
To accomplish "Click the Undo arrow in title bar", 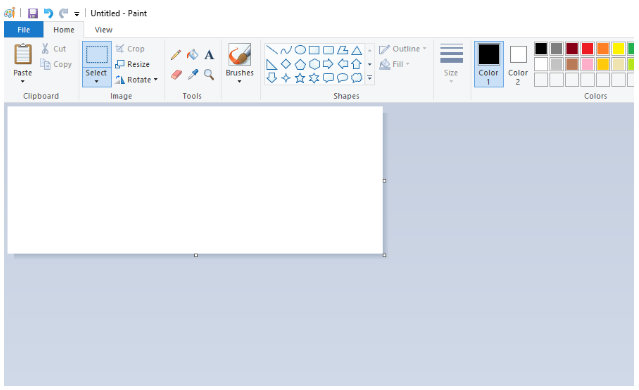I will 48,13.
